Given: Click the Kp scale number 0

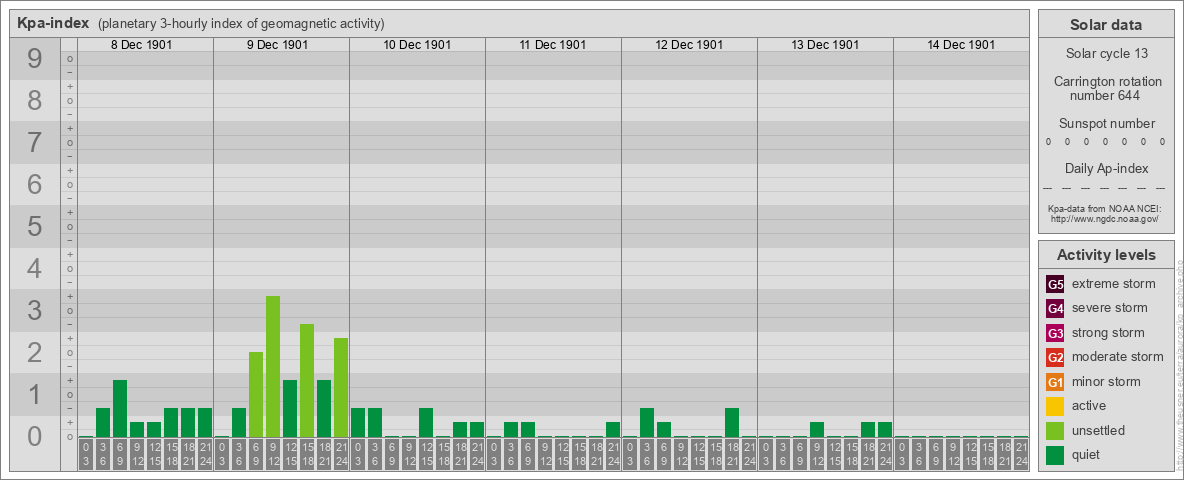Looking at the screenshot, I should click(x=34, y=436).
